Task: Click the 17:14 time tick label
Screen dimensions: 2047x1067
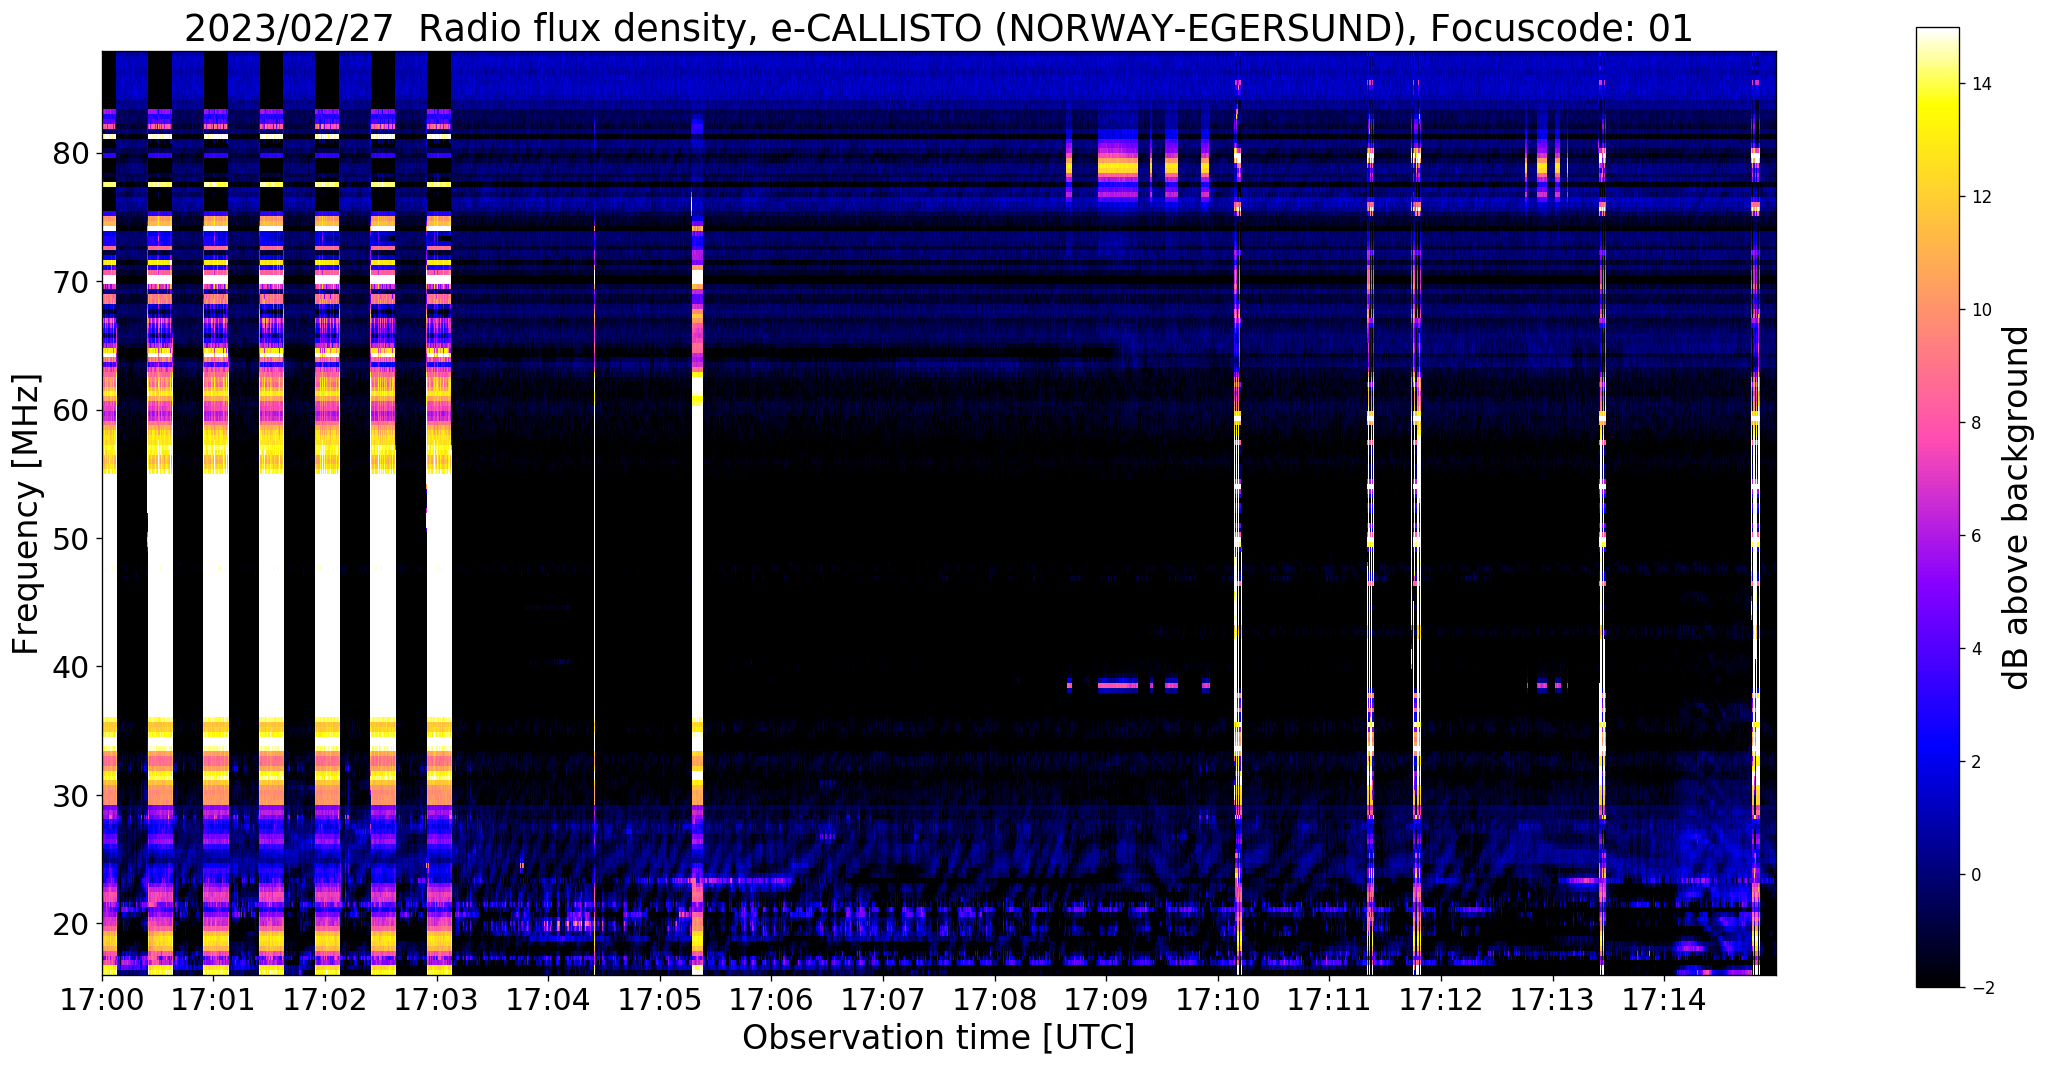Action: (1664, 1000)
